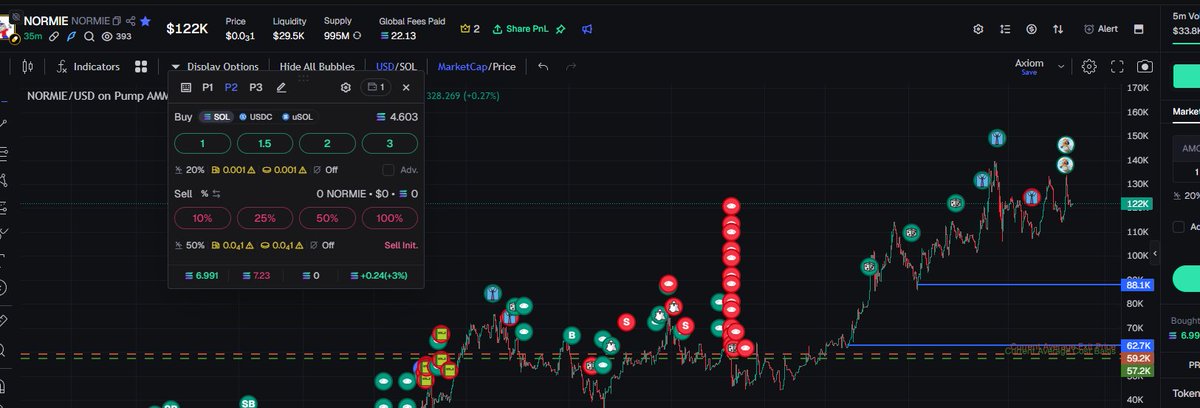Toggle the Sell percent switch arrows

point(215,193)
